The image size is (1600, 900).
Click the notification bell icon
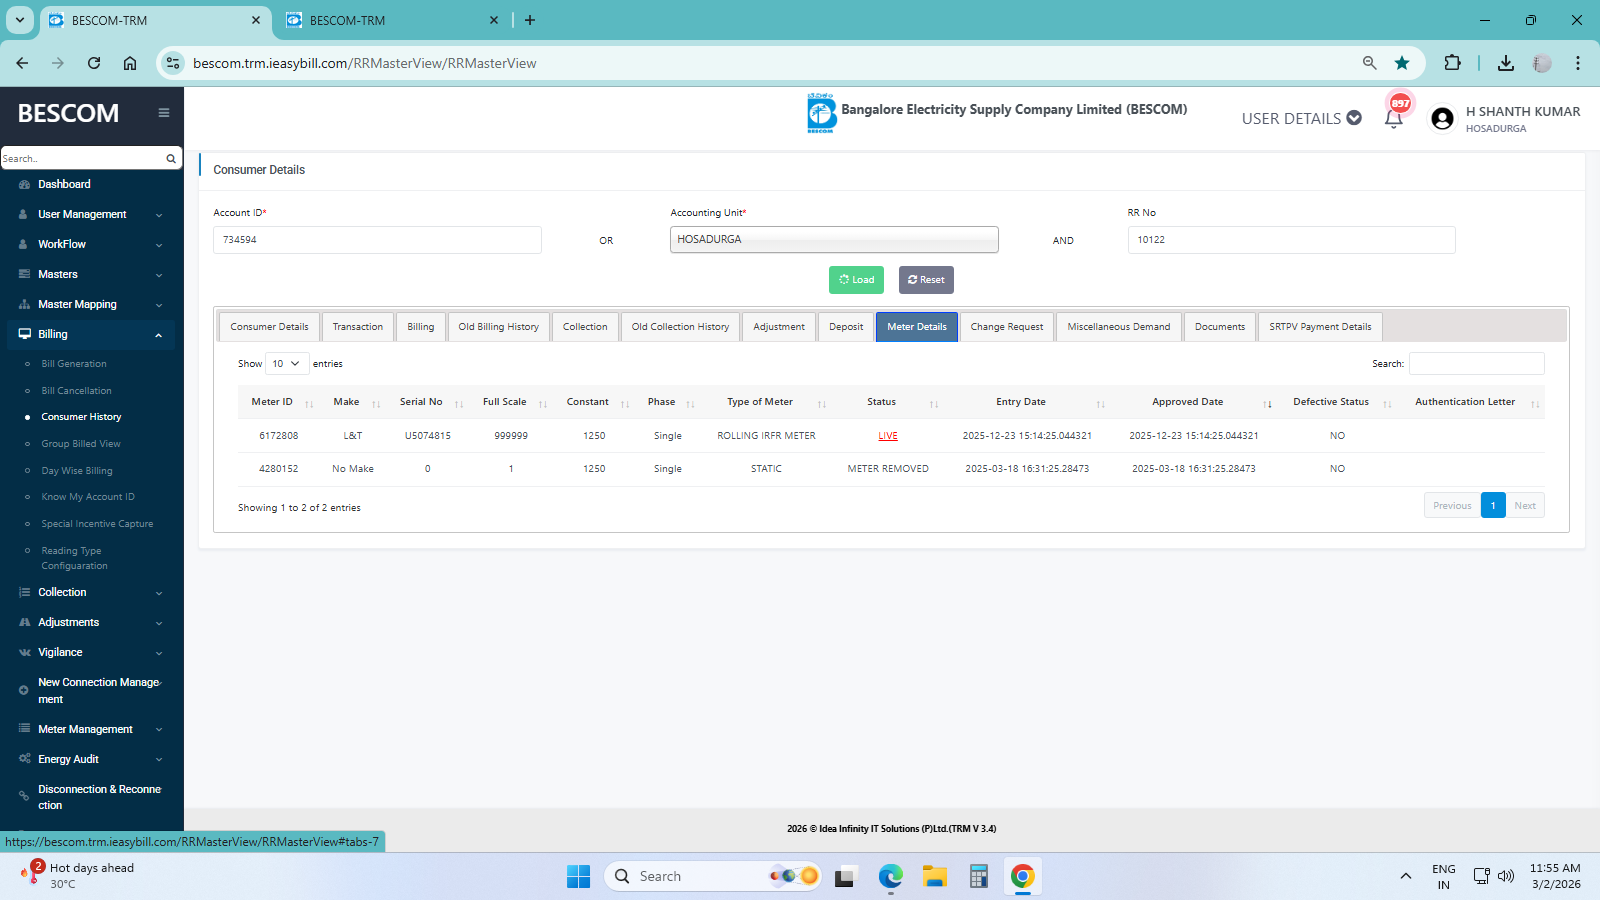tap(1393, 119)
